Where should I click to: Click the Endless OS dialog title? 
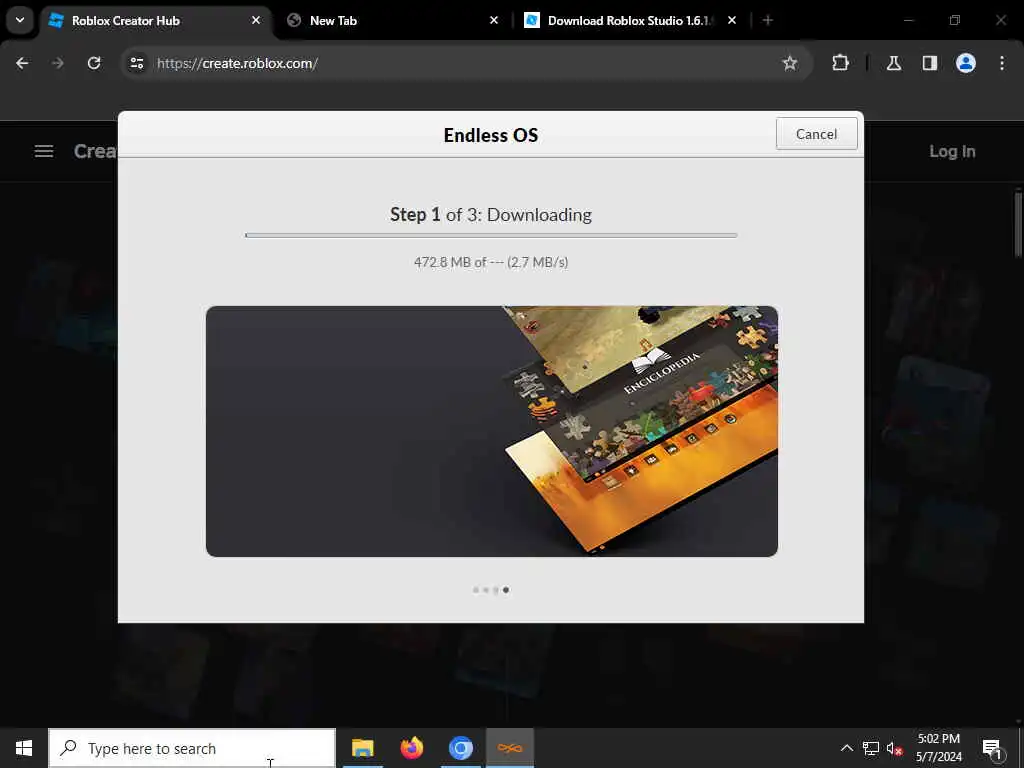(x=491, y=135)
